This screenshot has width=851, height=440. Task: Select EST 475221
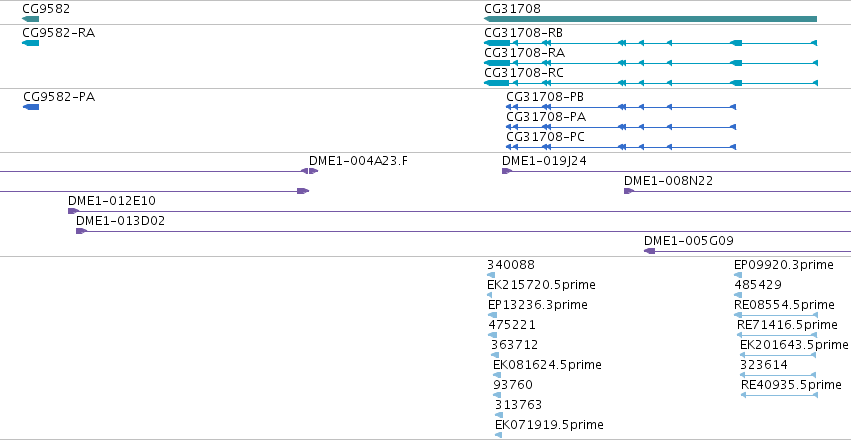512,325
